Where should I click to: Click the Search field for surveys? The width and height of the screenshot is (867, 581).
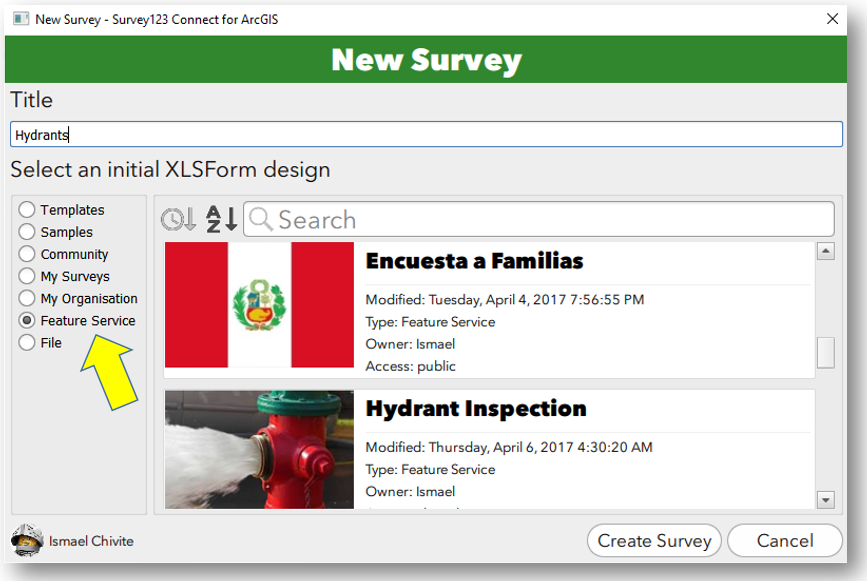click(x=550, y=220)
